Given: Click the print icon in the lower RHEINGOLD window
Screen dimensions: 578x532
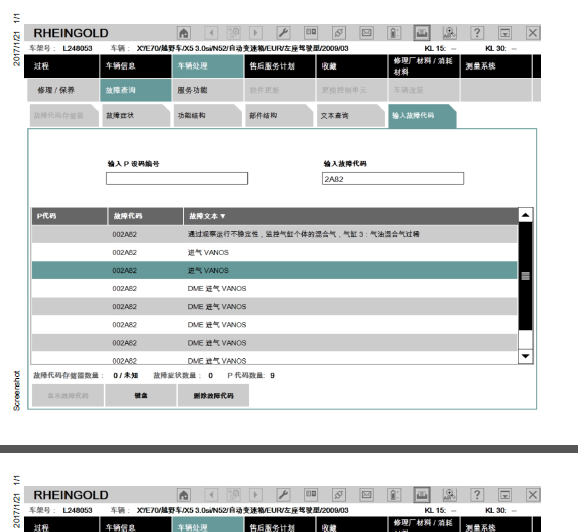Looking at the screenshot, I should pyautogui.click(x=422, y=495).
